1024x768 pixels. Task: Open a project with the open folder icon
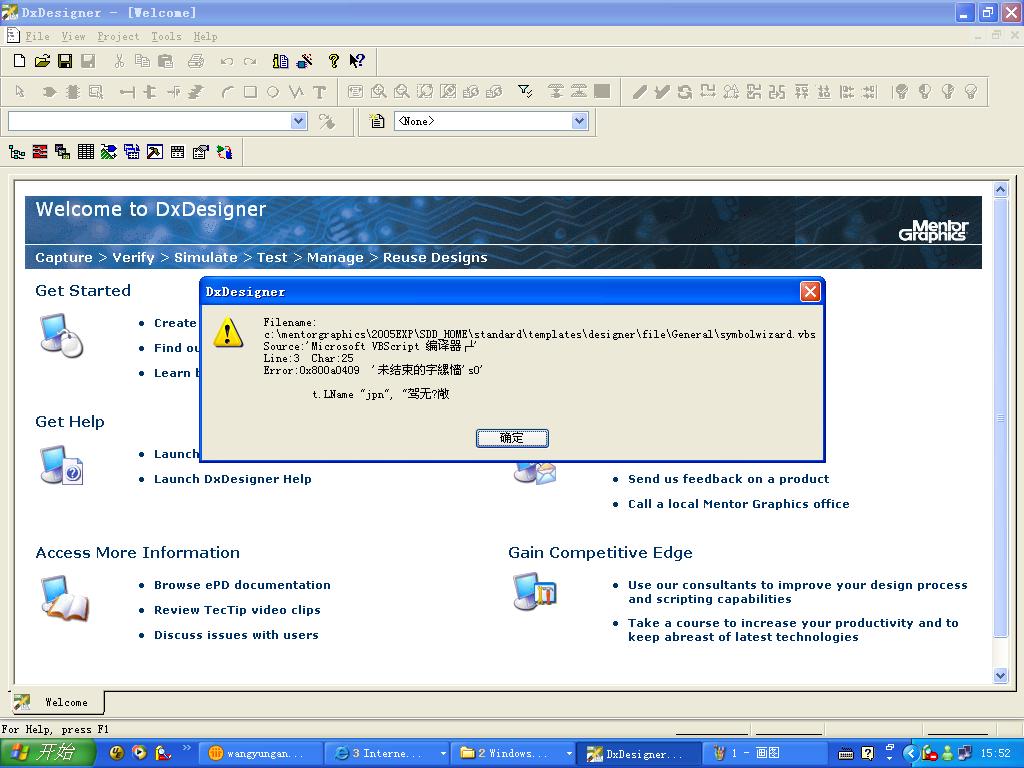[x=42, y=61]
